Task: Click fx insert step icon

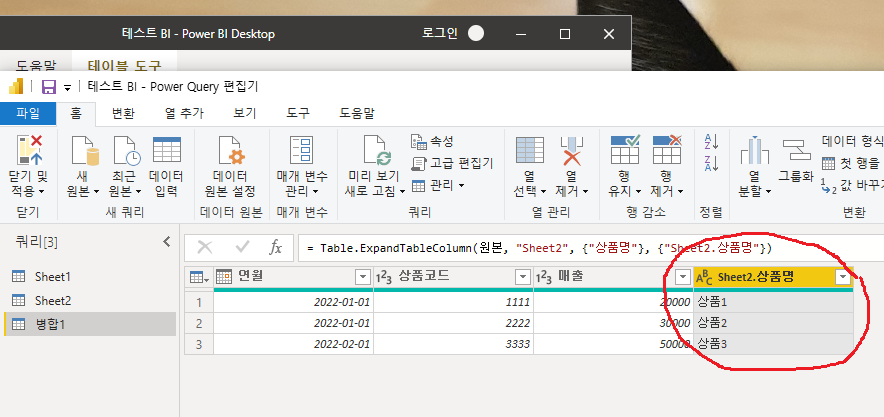Action: point(275,247)
